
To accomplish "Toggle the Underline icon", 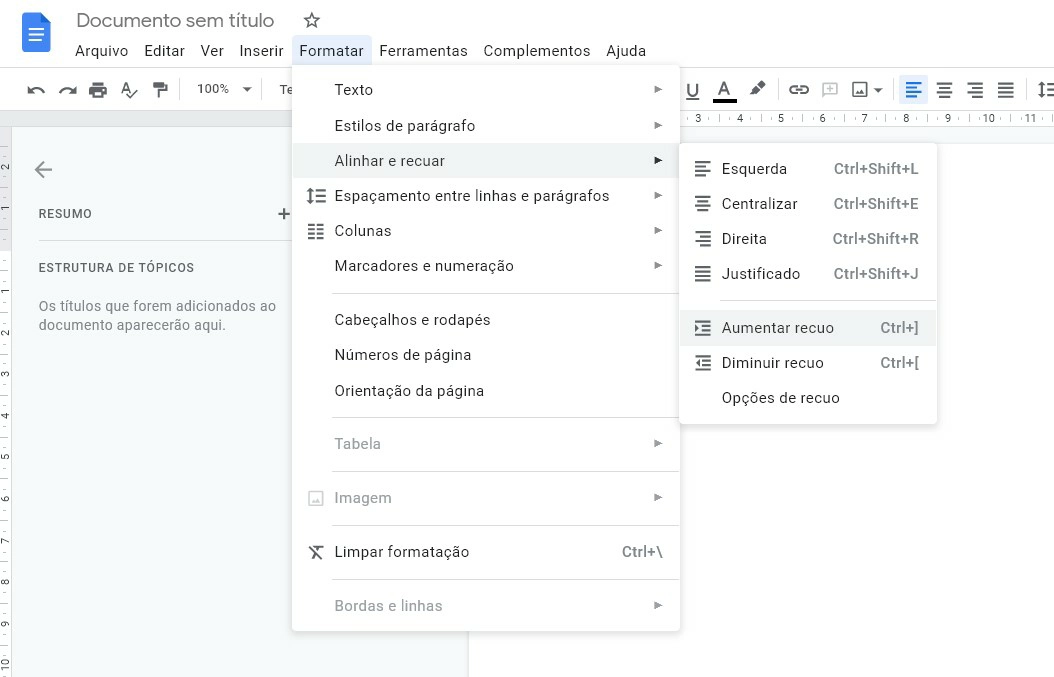I will tap(692, 90).
